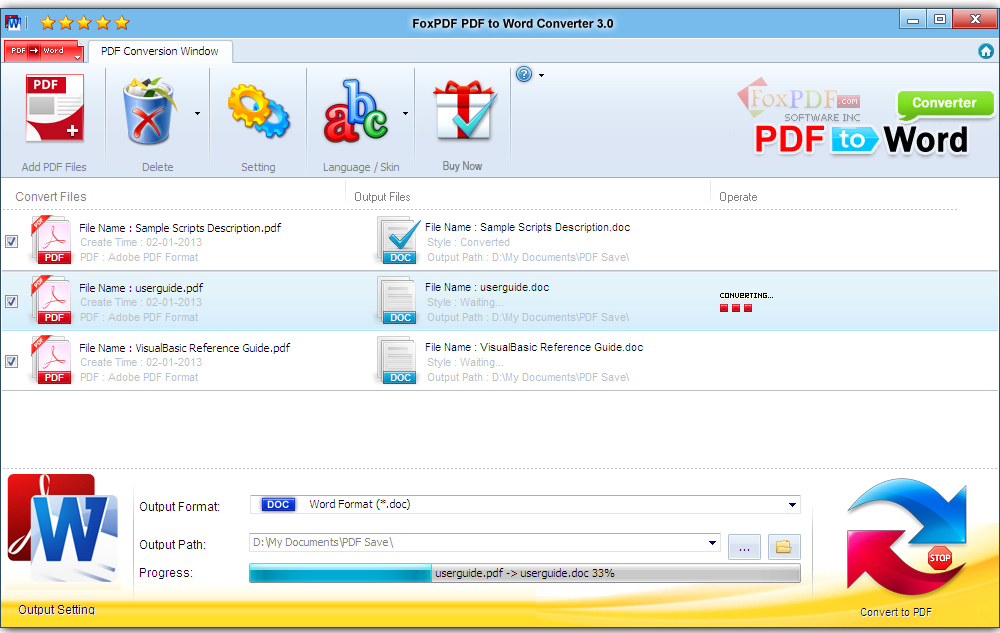This screenshot has width=1000, height=633.
Task: Open the Delete dropdown arrow
Action: (x=197, y=114)
